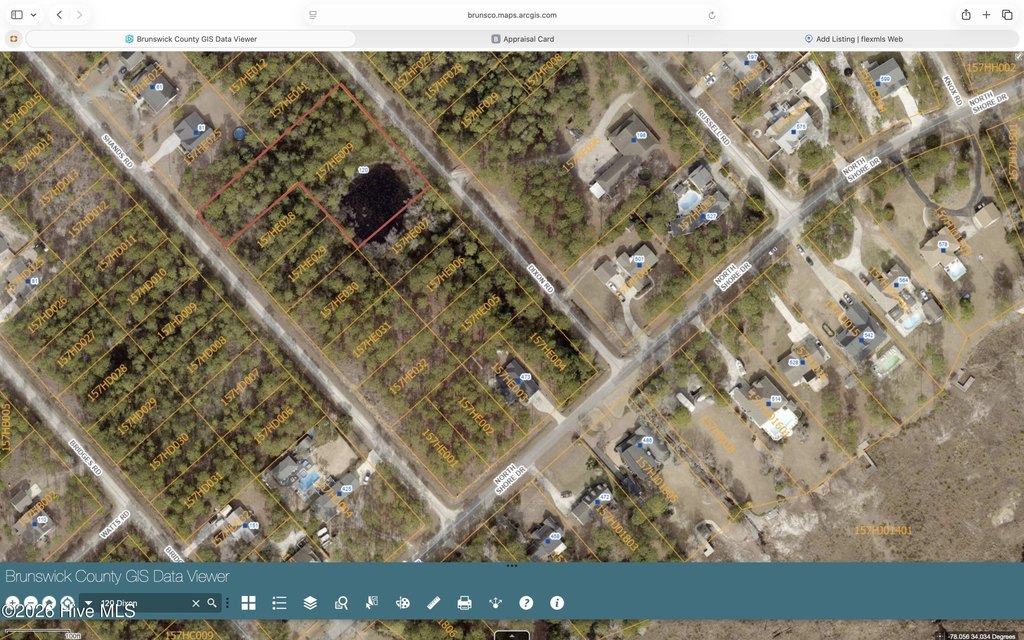Open the About info widget
Screen dimensions: 1024x640
557,603
